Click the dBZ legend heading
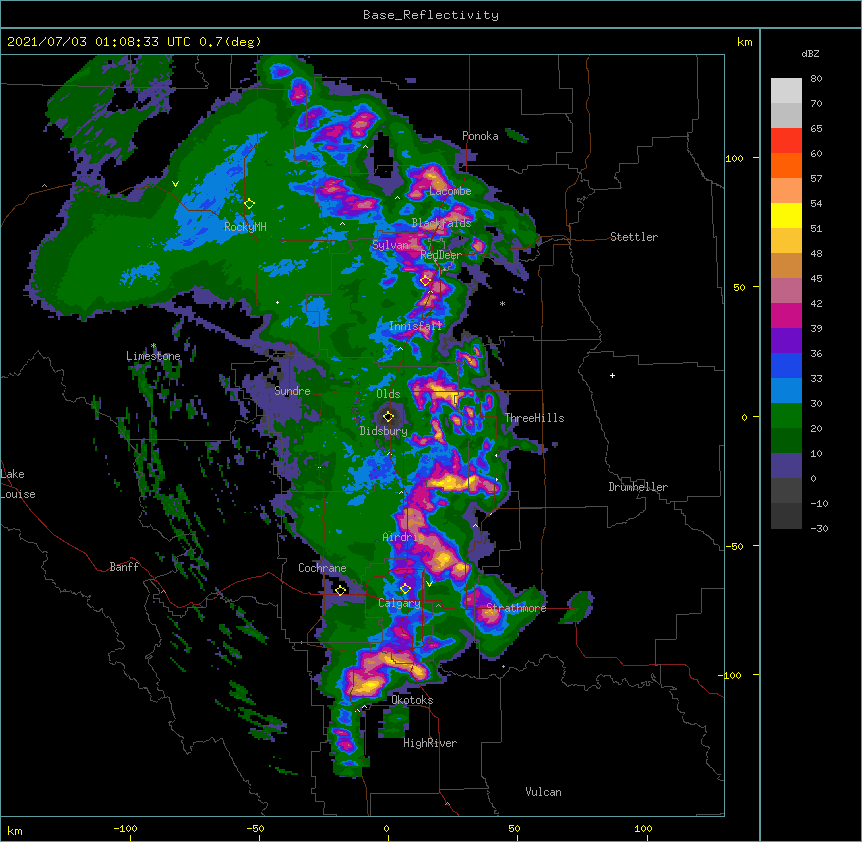The image size is (862, 842). tap(810, 53)
